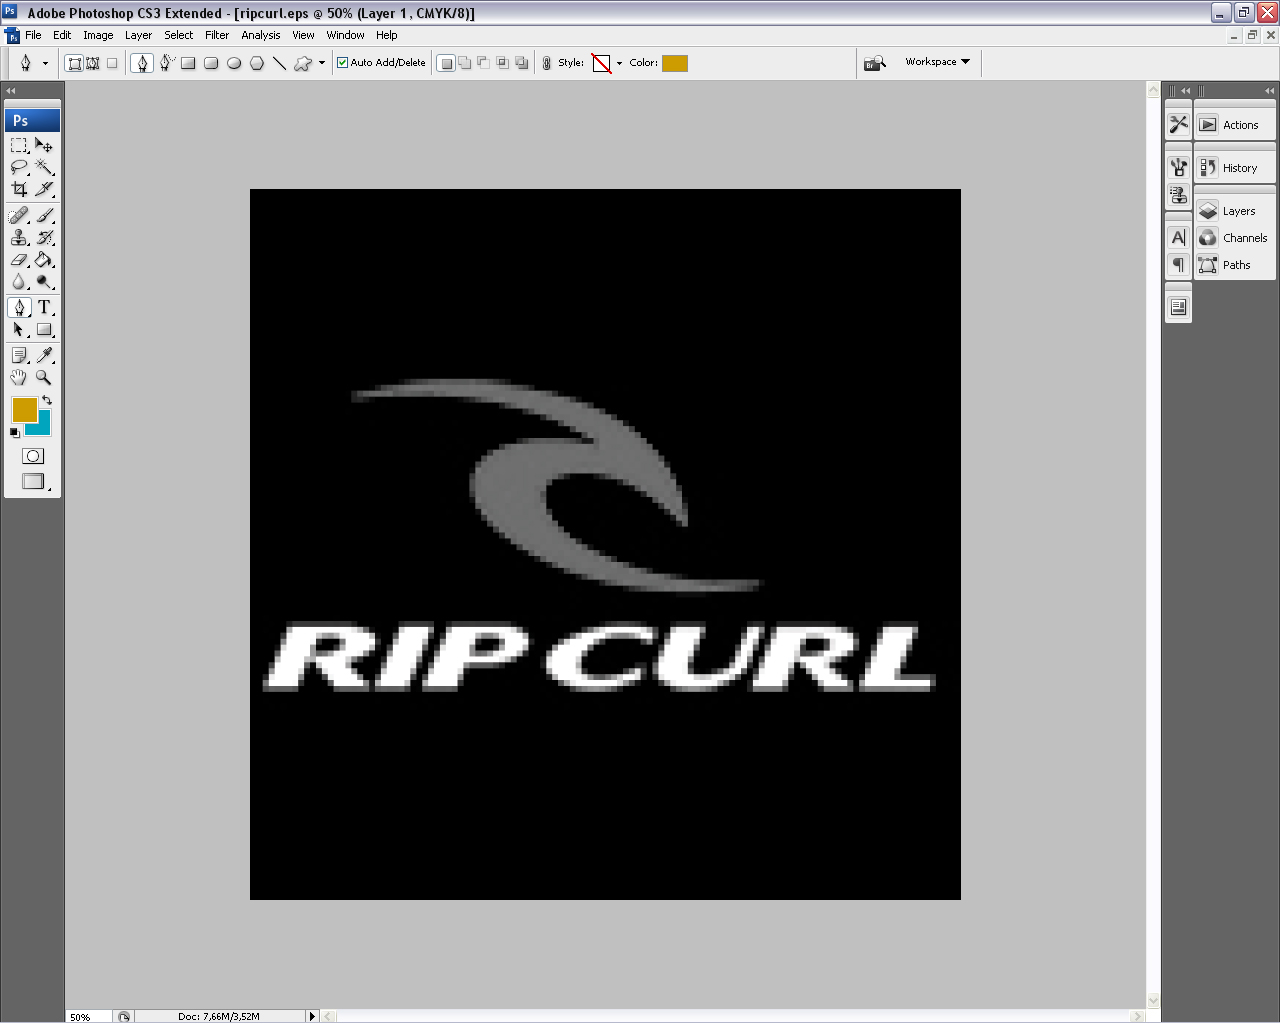Click the Go to Bridge icon
1280x1024 pixels.
(x=875, y=63)
